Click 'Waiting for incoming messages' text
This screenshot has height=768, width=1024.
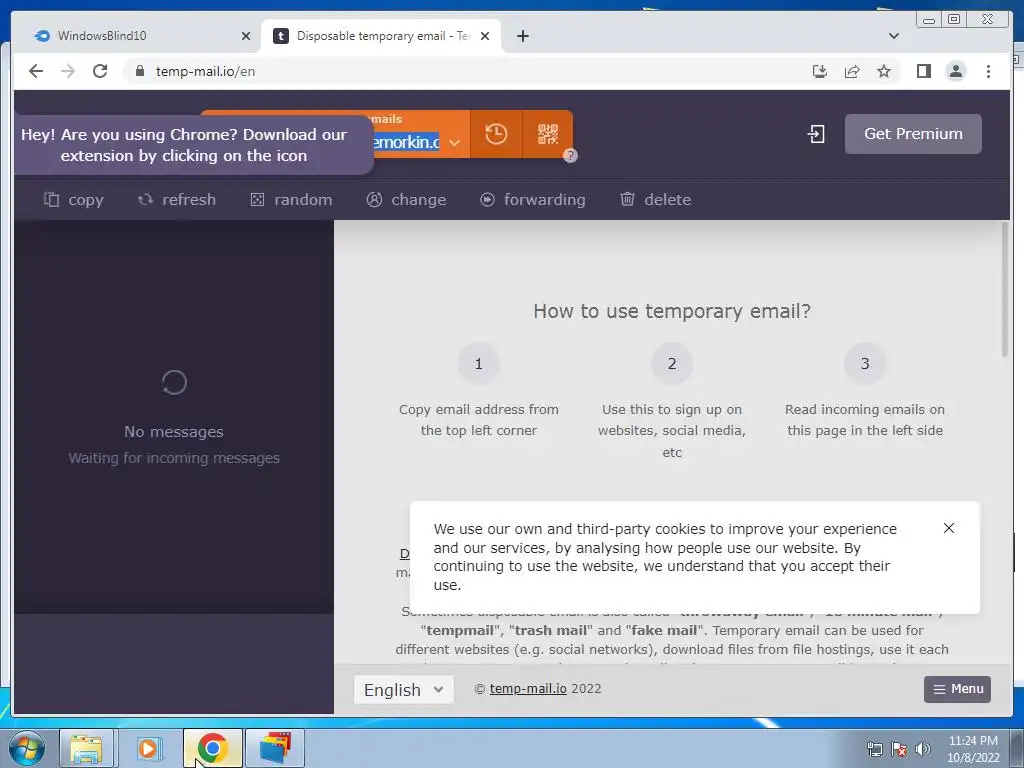coord(174,458)
